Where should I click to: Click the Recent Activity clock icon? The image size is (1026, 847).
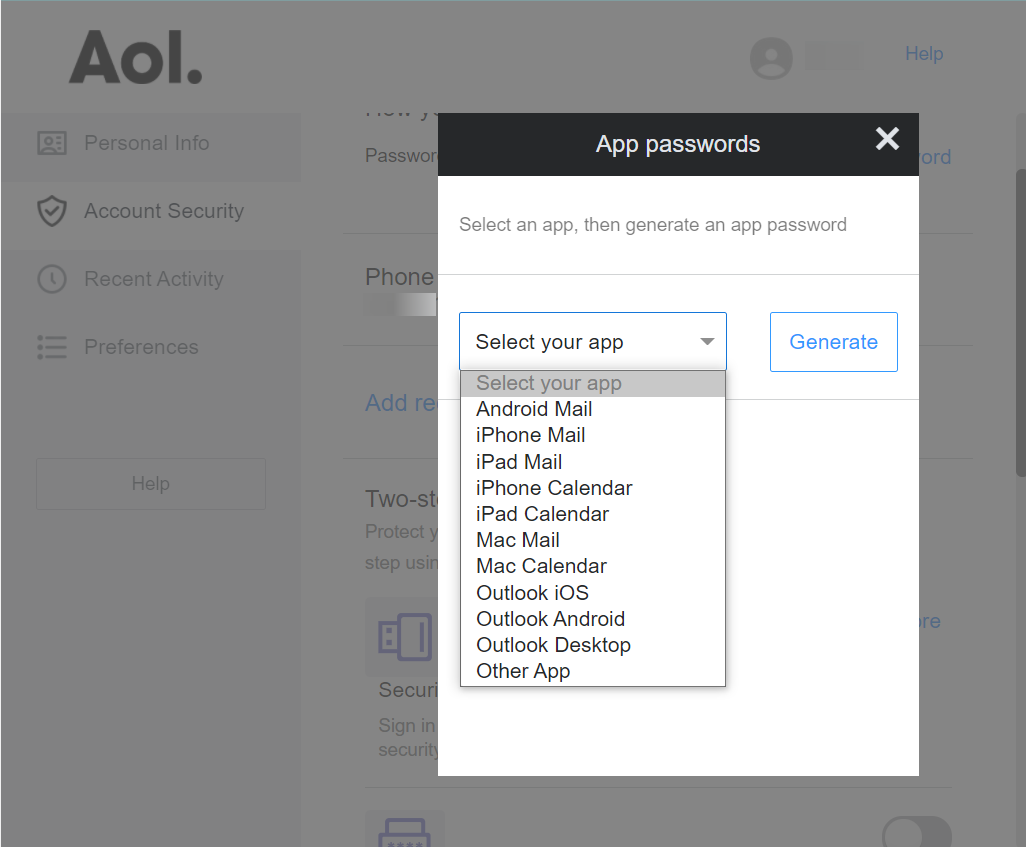51,279
